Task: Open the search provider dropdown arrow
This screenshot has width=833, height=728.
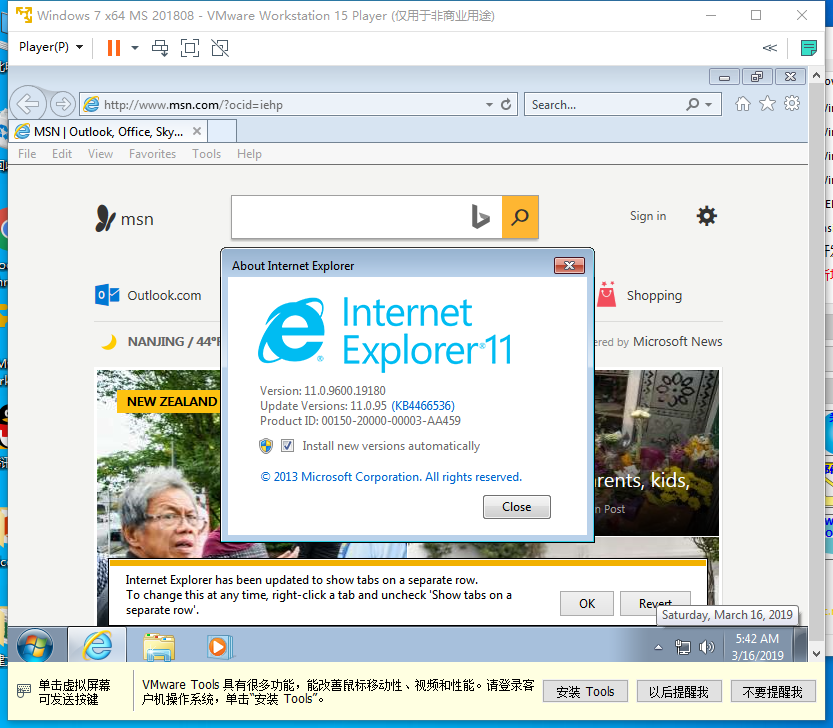Action: coord(709,105)
